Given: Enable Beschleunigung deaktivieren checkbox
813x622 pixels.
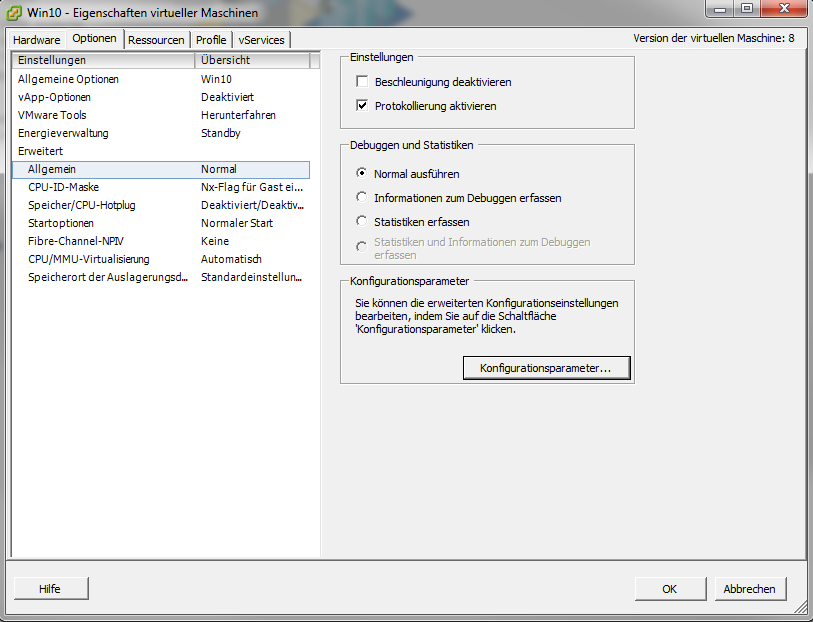Looking at the screenshot, I should [363, 82].
